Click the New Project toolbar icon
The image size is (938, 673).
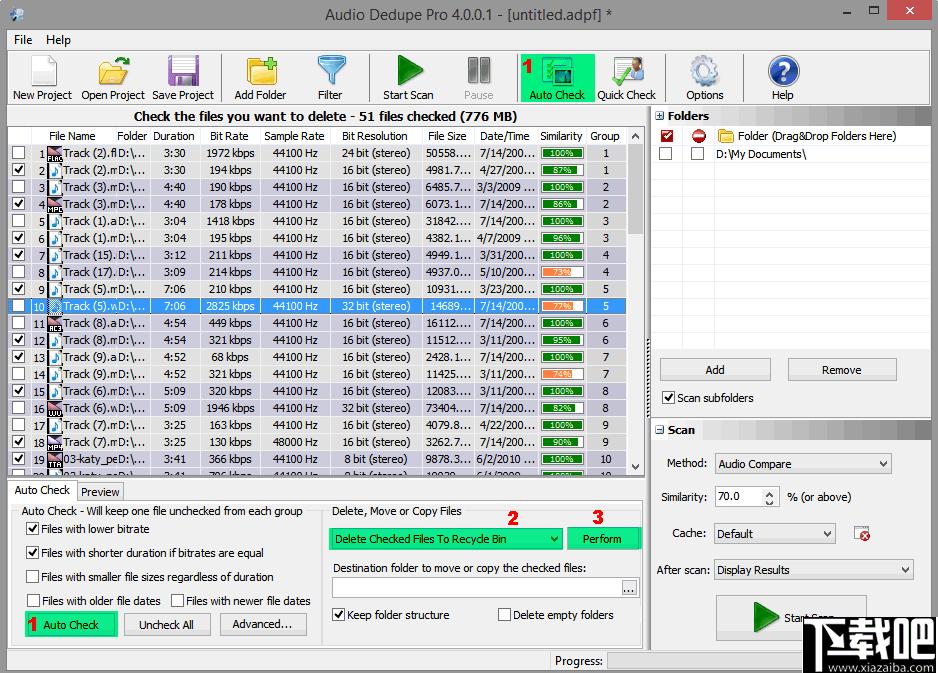[42, 78]
